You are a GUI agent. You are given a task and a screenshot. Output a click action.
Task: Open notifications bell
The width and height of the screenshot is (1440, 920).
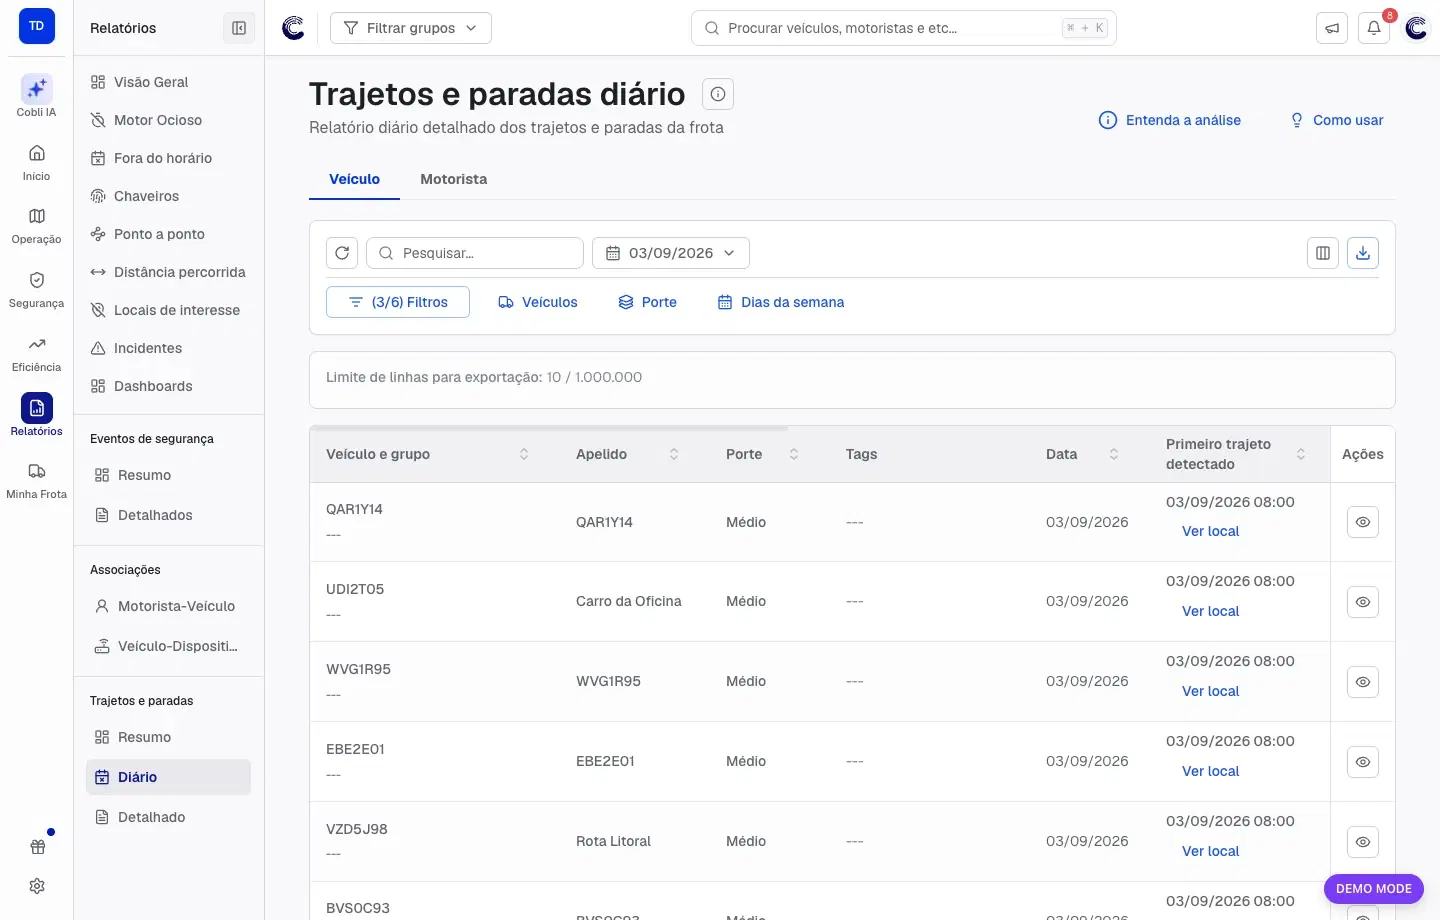pyautogui.click(x=1374, y=28)
